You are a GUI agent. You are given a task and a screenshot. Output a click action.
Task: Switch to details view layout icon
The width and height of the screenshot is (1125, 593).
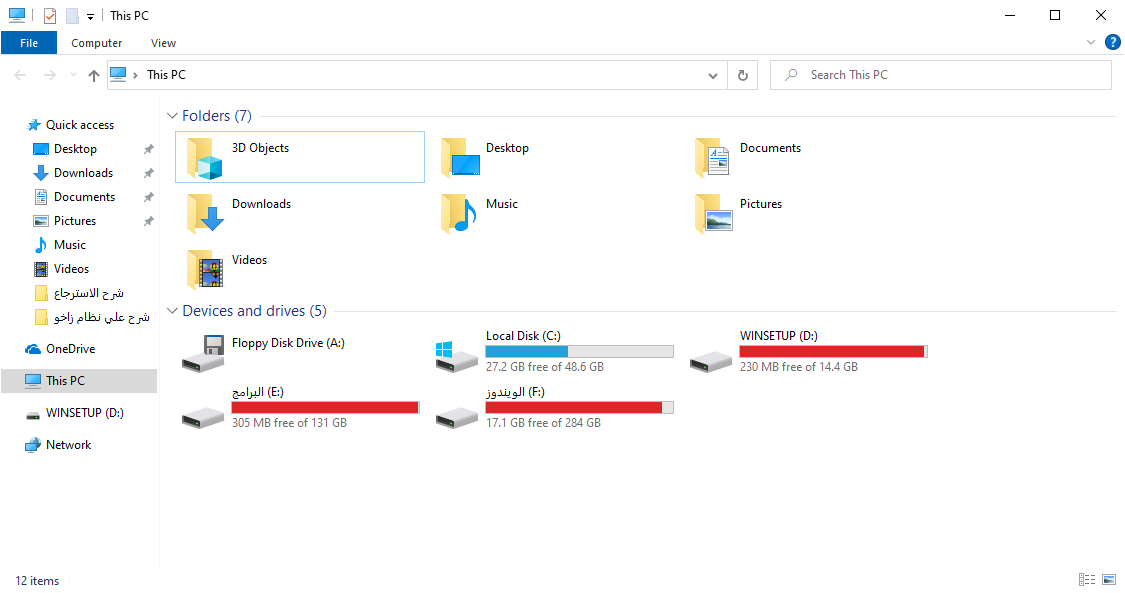[x=1087, y=580]
